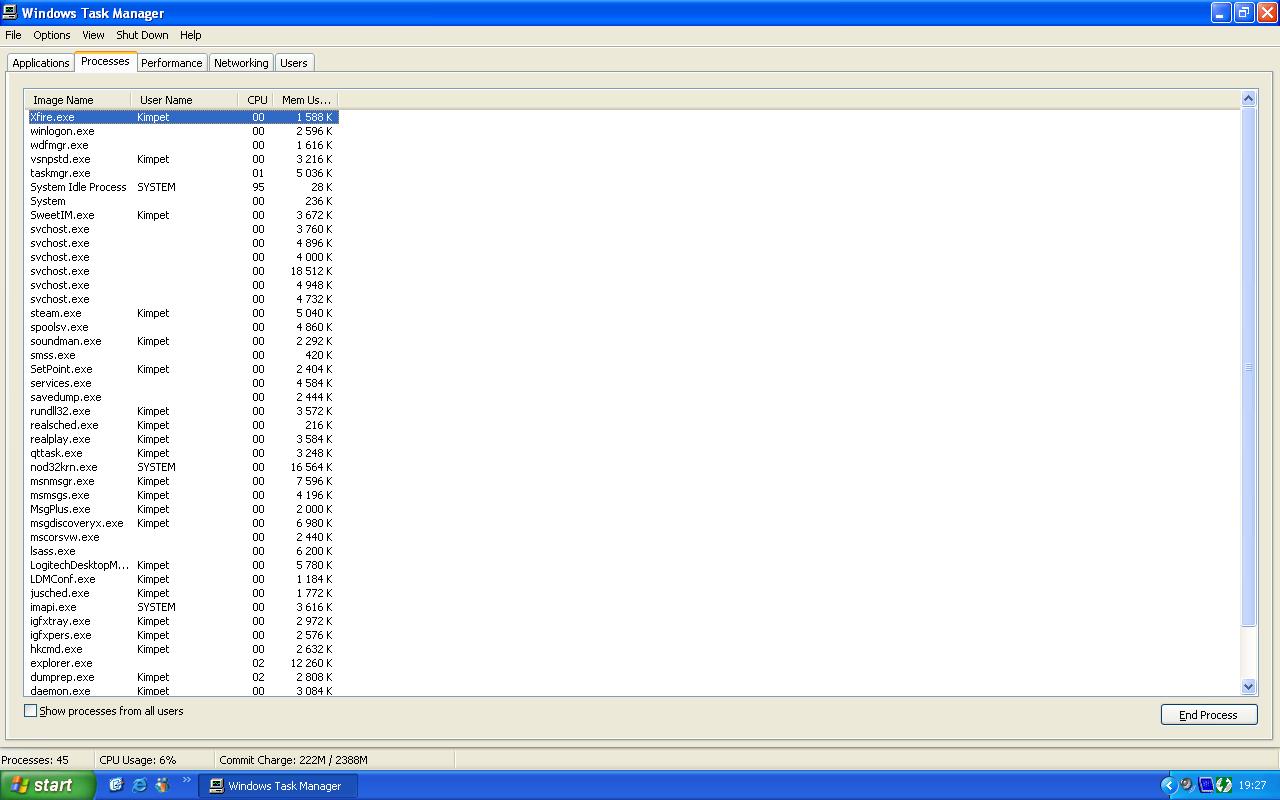Show hidden tray icons with the round arrow

pyautogui.click(x=1168, y=785)
